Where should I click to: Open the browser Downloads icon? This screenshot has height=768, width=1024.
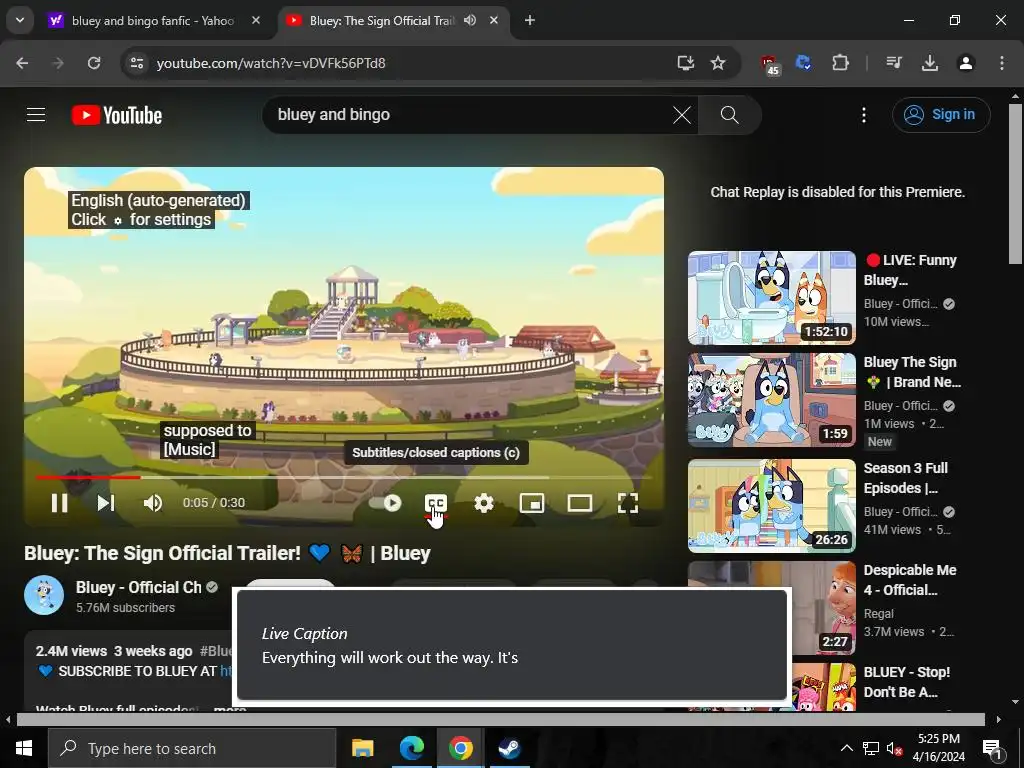930,63
